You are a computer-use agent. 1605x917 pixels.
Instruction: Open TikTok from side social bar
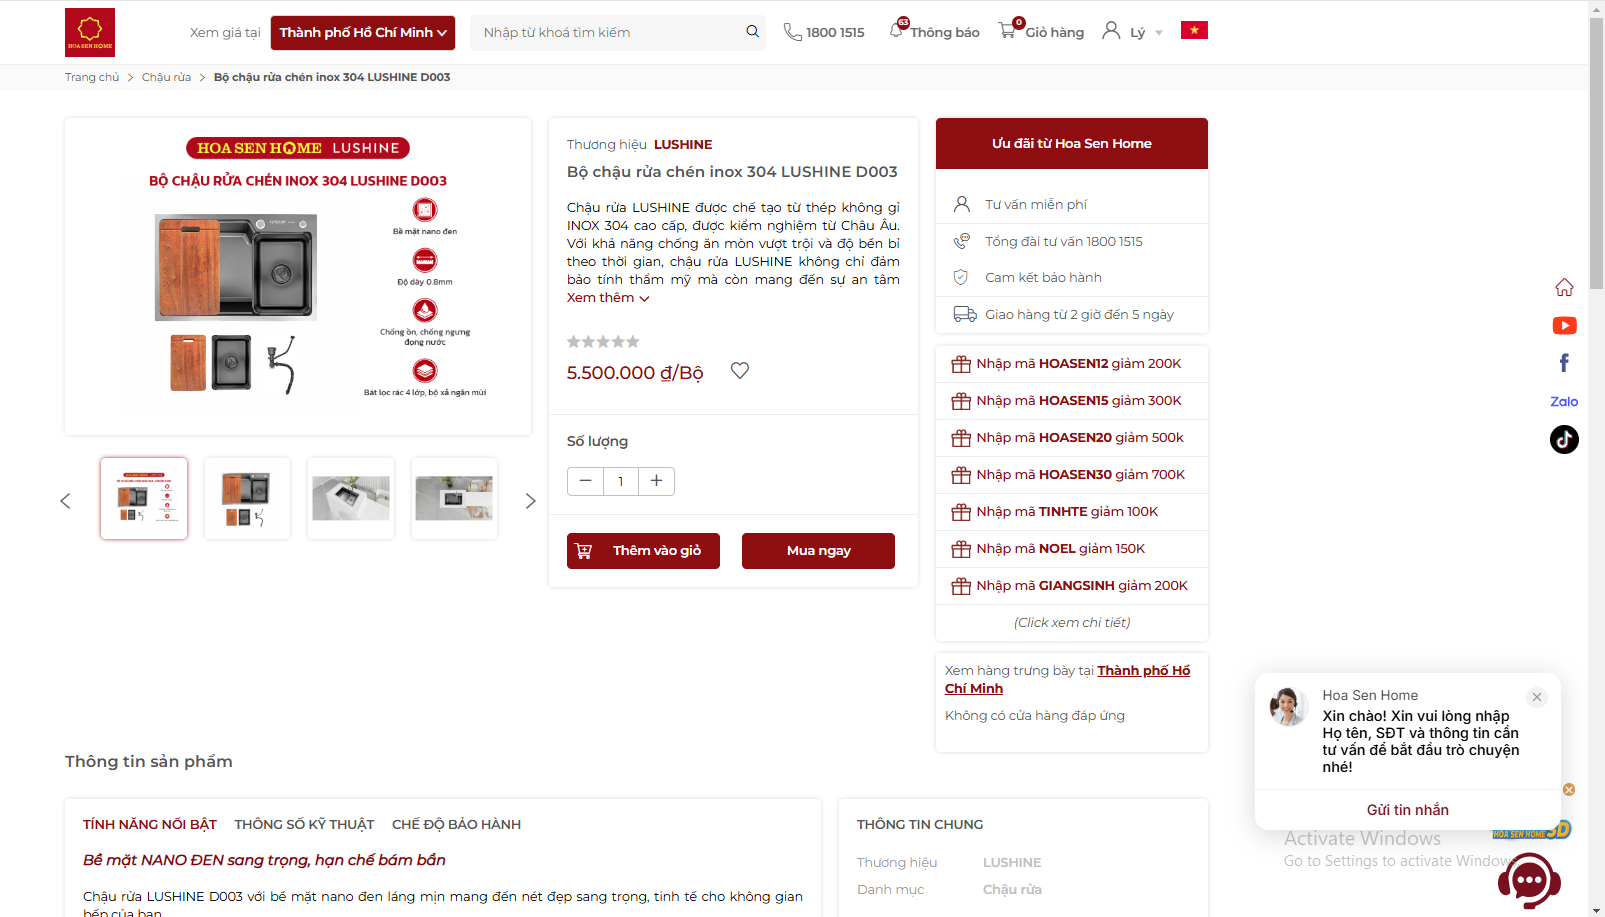pos(1565,439)
